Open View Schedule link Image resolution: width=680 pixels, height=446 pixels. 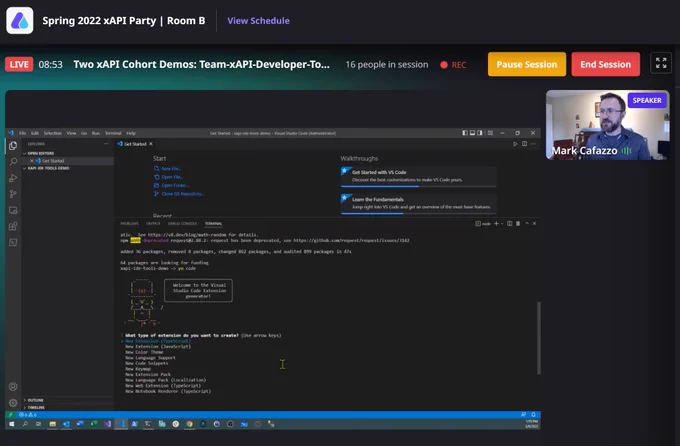258,20
